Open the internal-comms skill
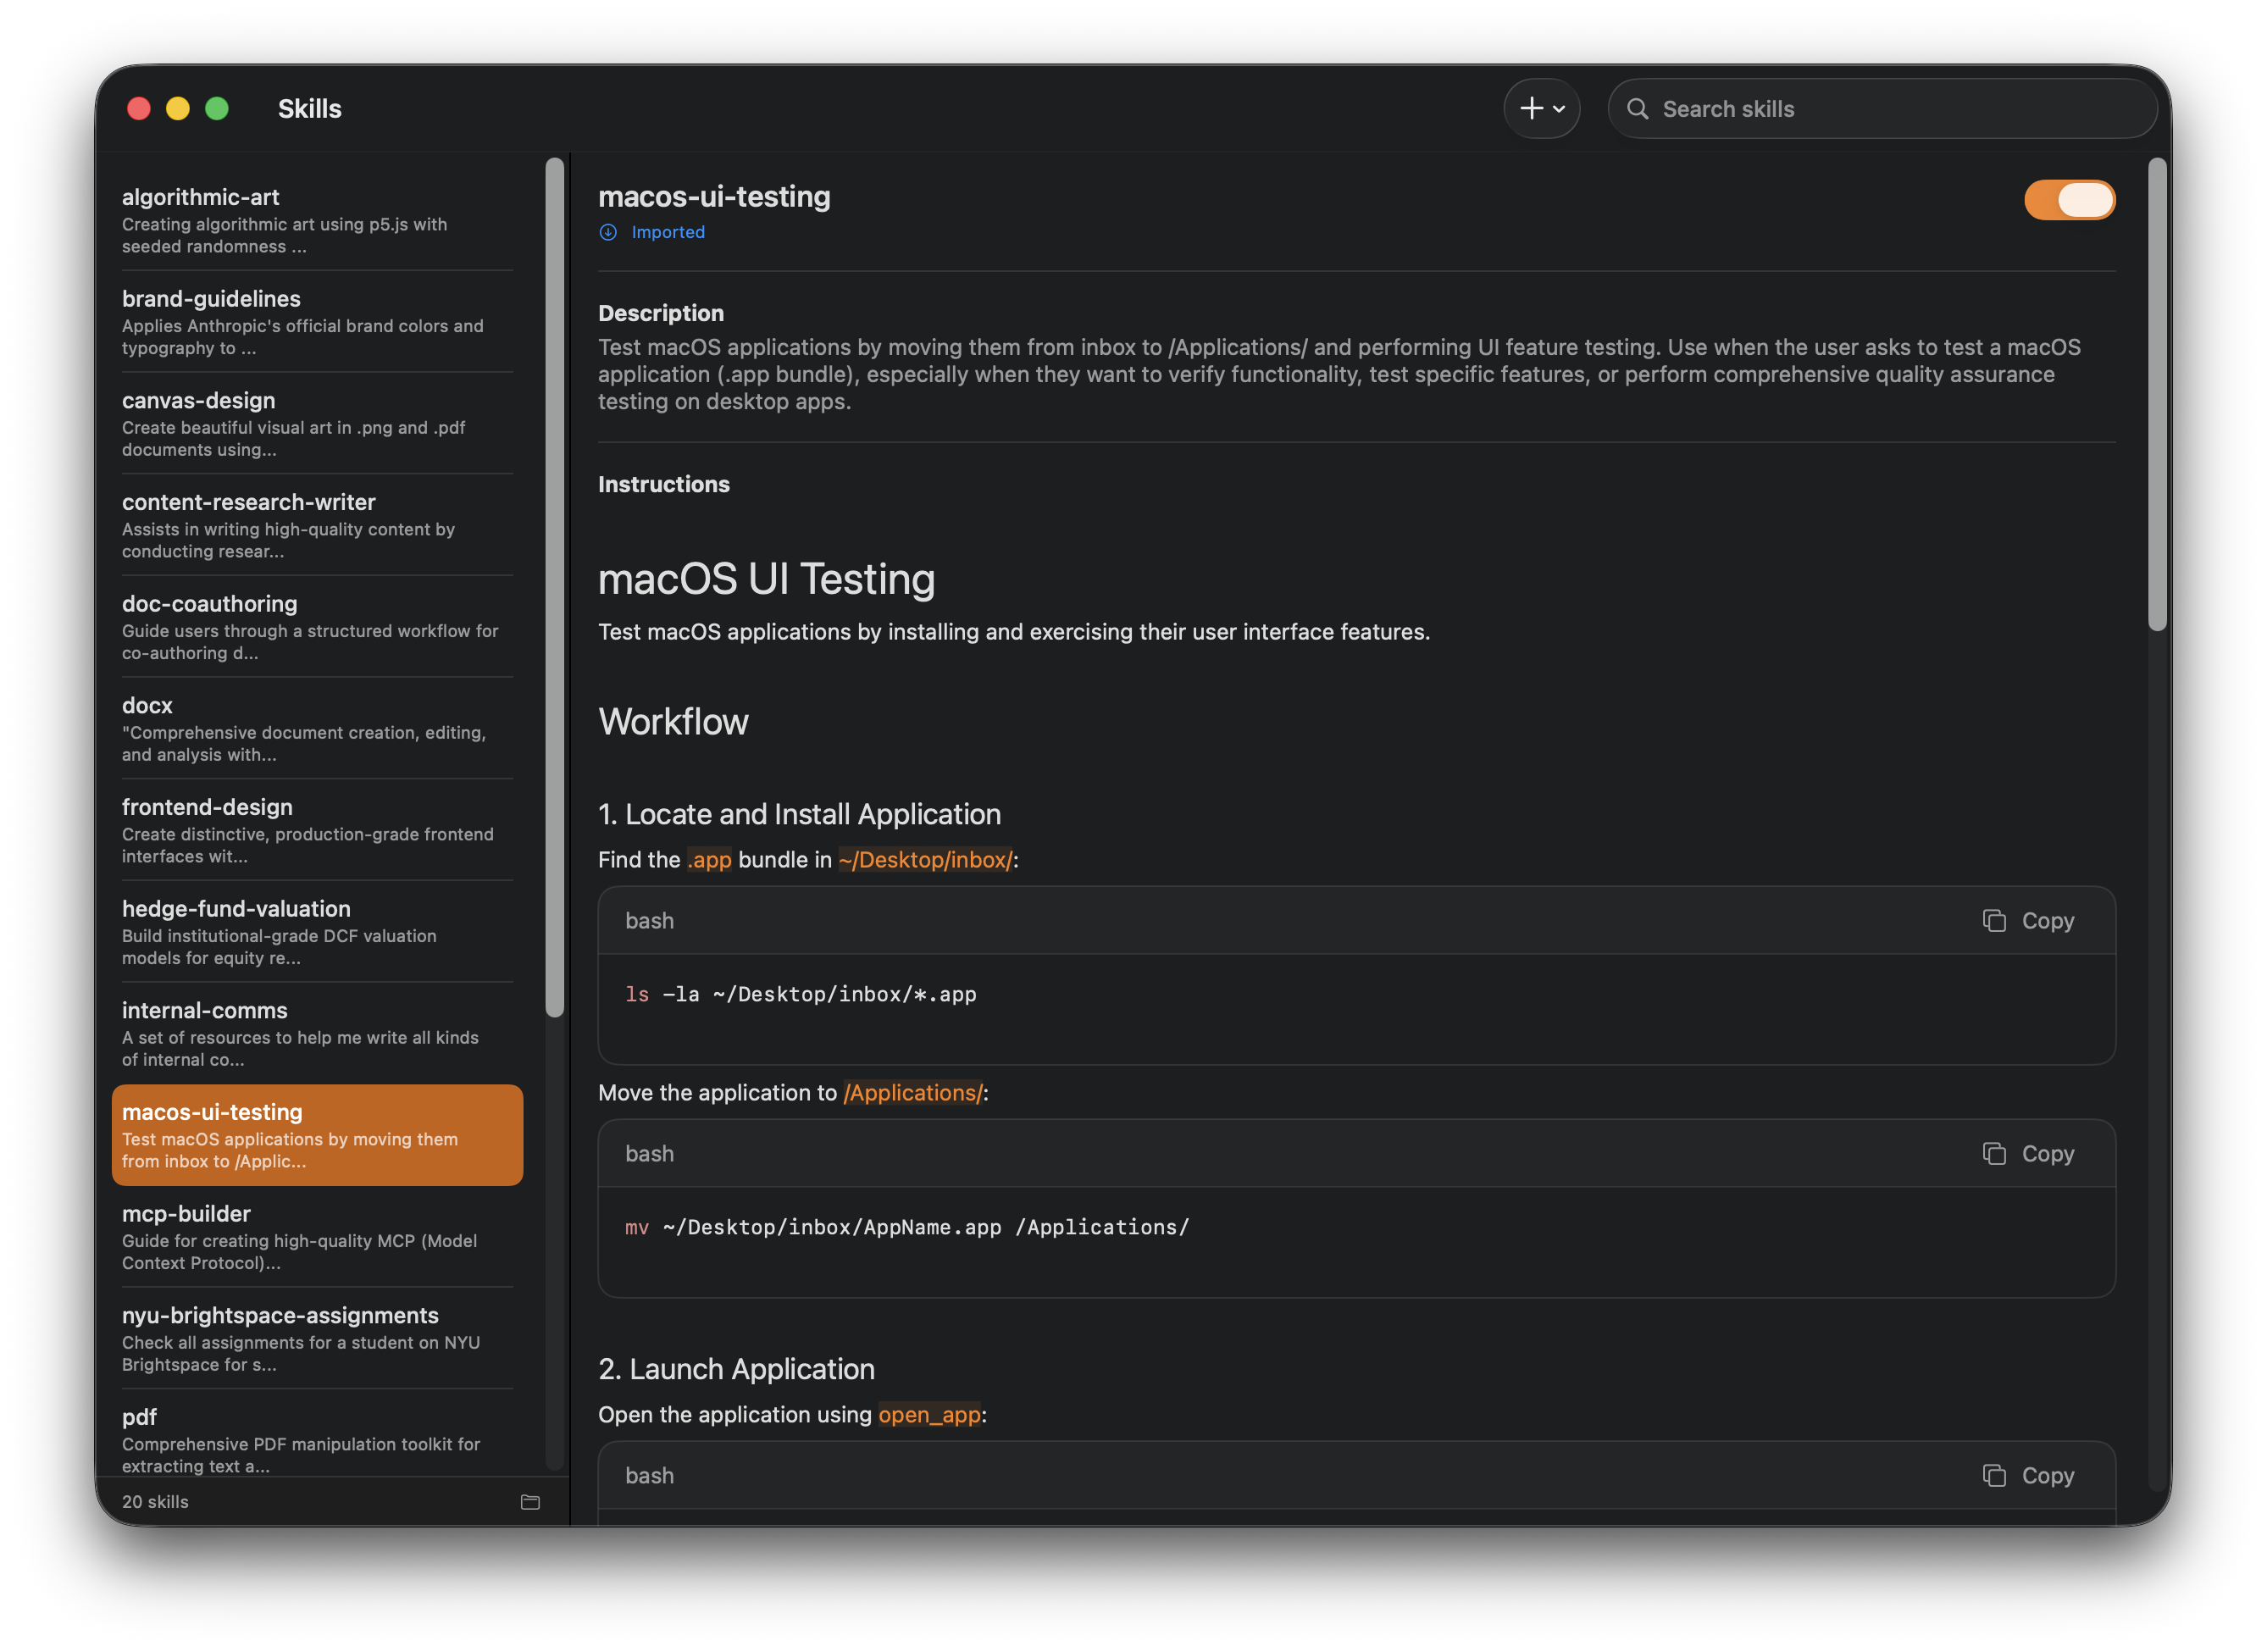The height and width of the screenshot is (1652, 2267). coord(300,1033)
